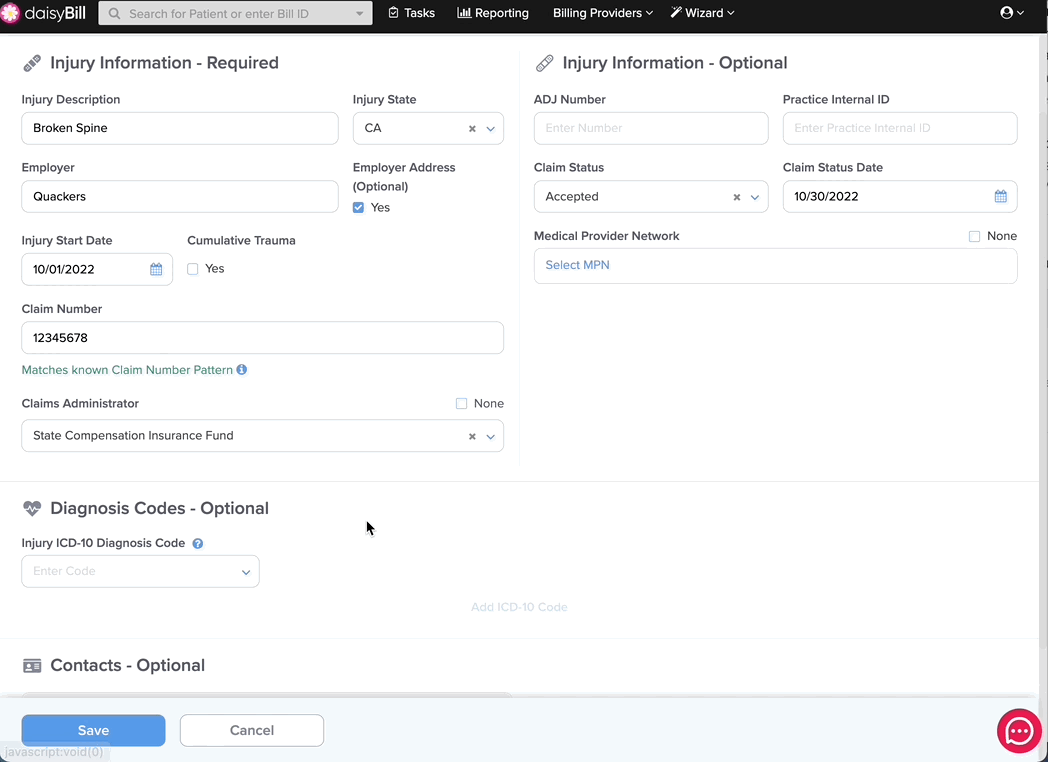
Task: Cancel the injury form
Action: point(252,731)
